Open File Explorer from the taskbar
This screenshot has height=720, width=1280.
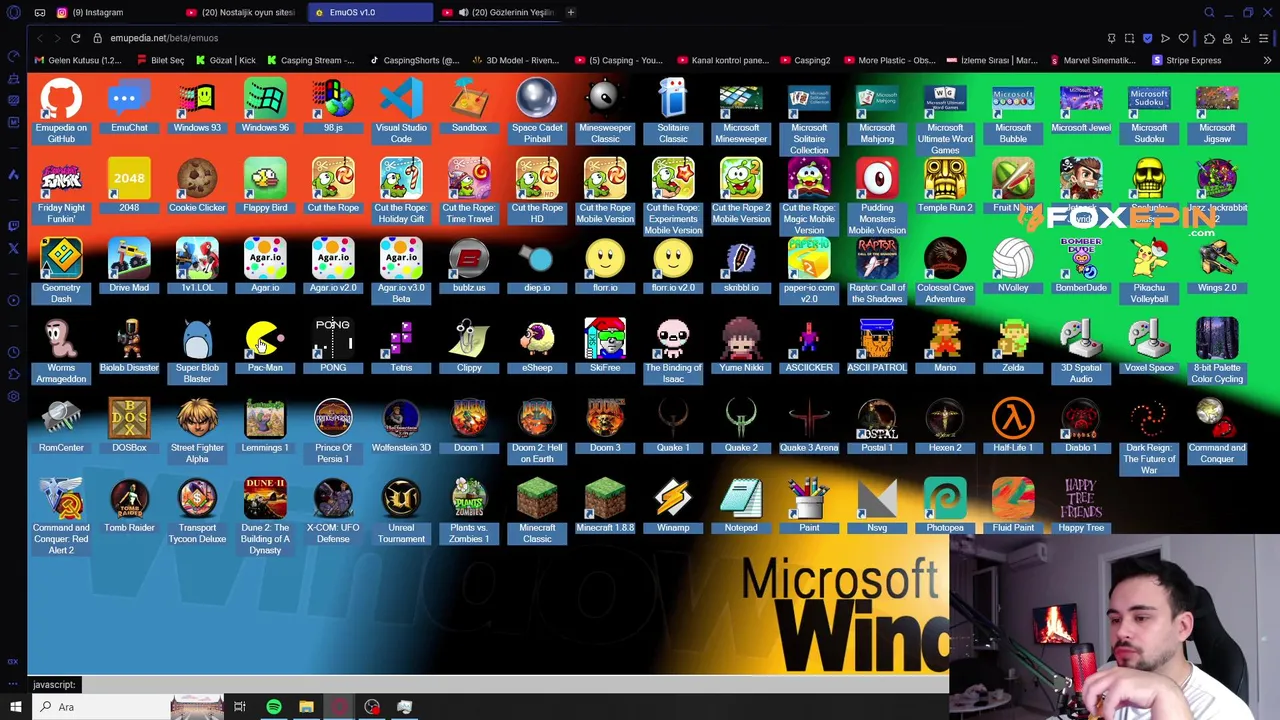pos(306,707)
